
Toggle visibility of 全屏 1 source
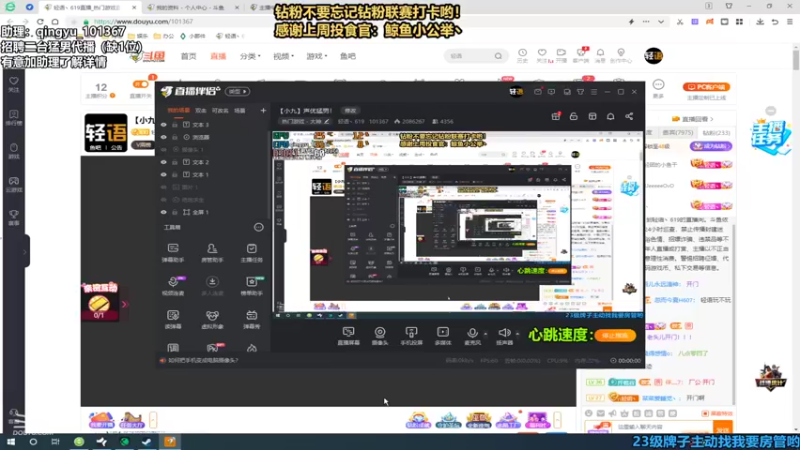[x=163, y=212]
